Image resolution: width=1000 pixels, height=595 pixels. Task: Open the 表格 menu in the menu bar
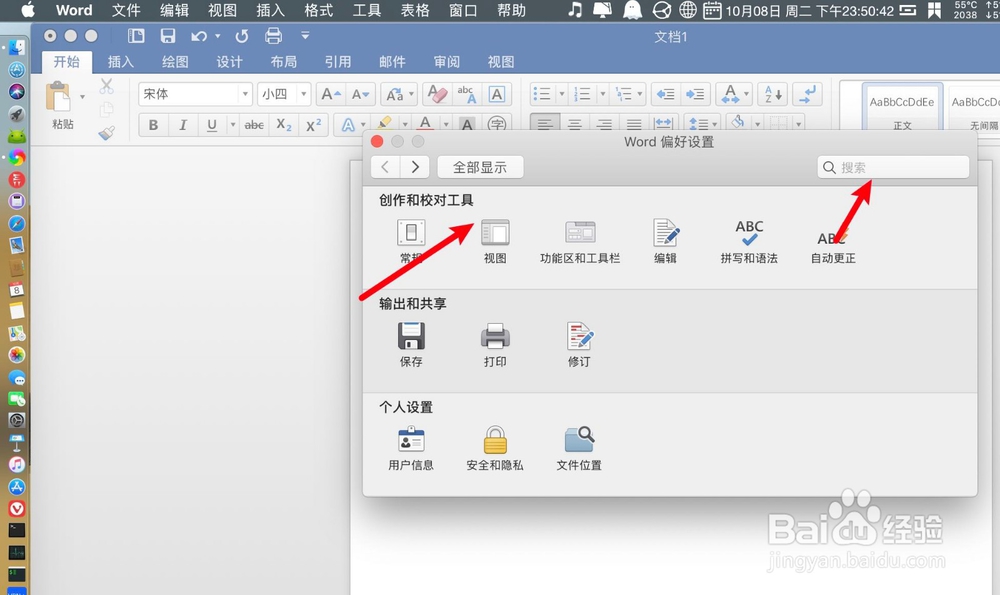[x=415, y=10]
